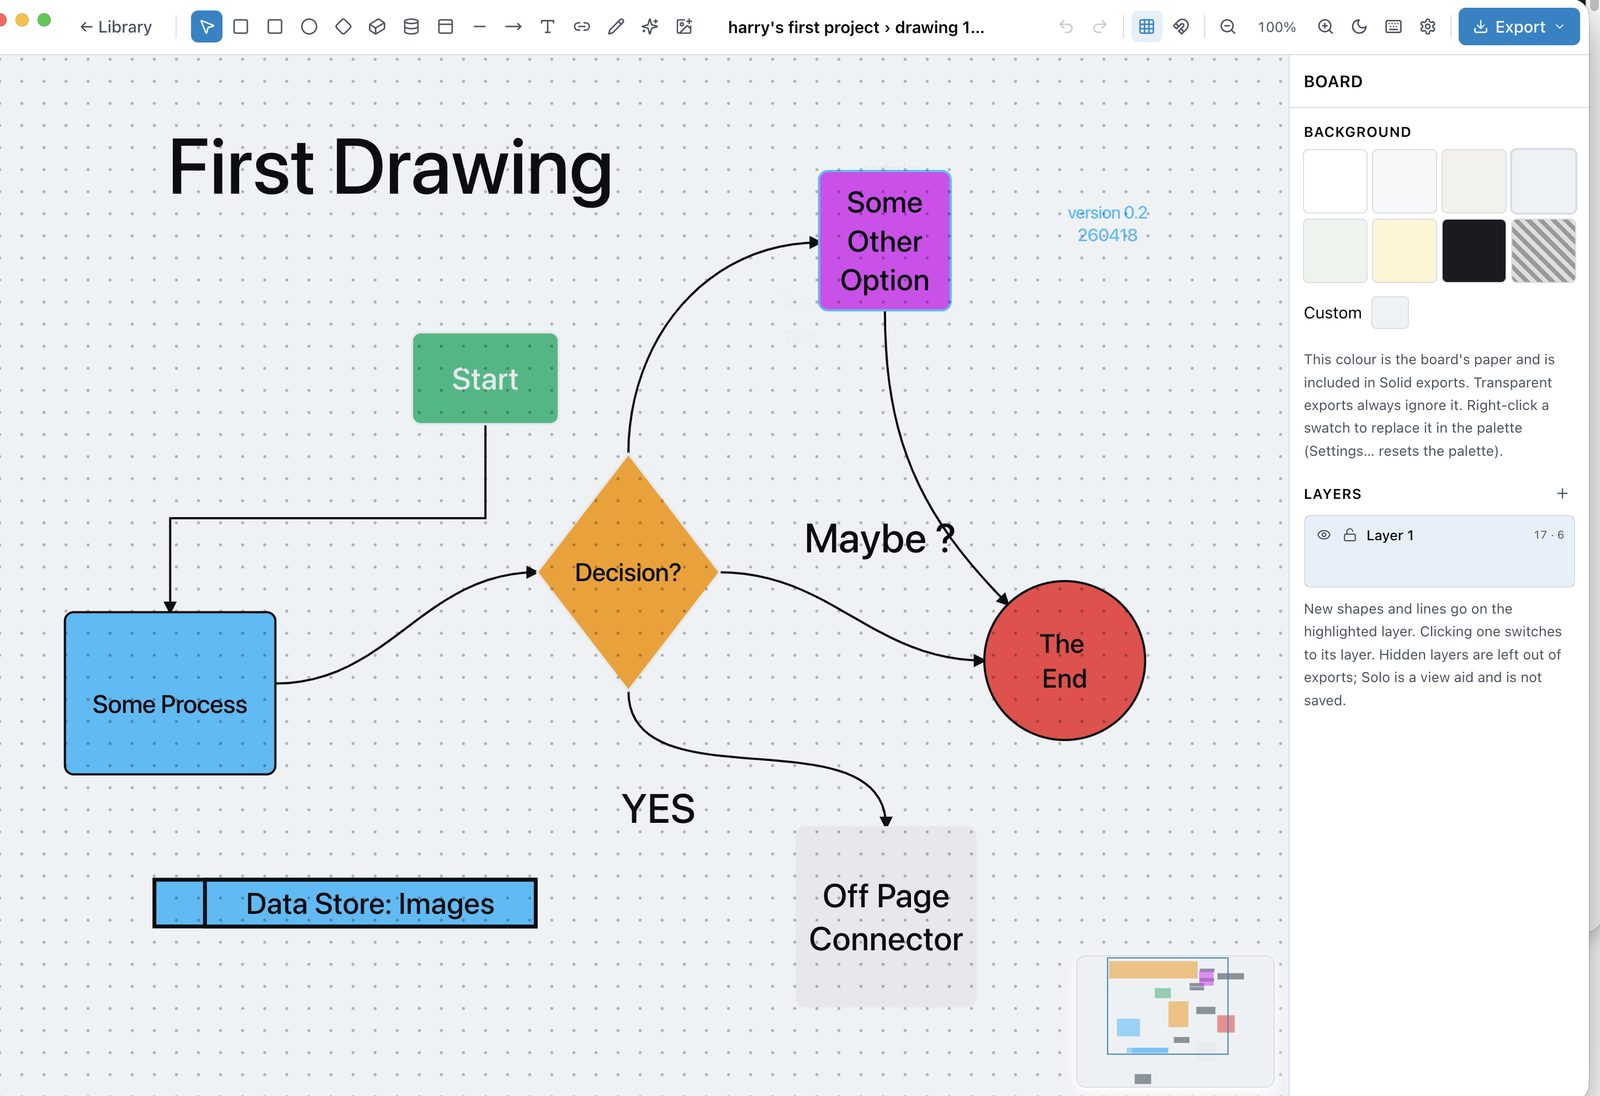This screenshot has width=1600, height=1096.
Task: Toggle snapping with the magnet icon
Action: click(x=1181, y=27)
